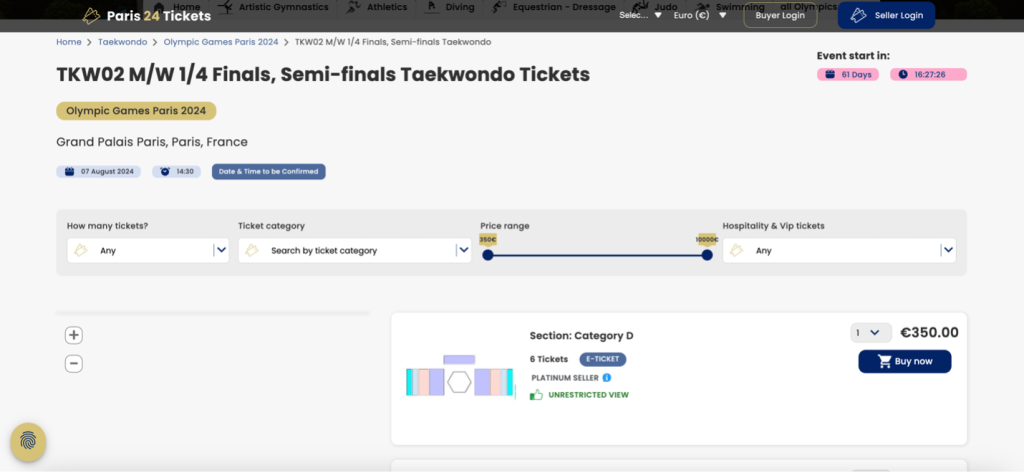Open the Olympic Games Paris 2024 breadcrumb
Screen dimensions: 1024x473
pyautogui.click(x=223, y=42)
